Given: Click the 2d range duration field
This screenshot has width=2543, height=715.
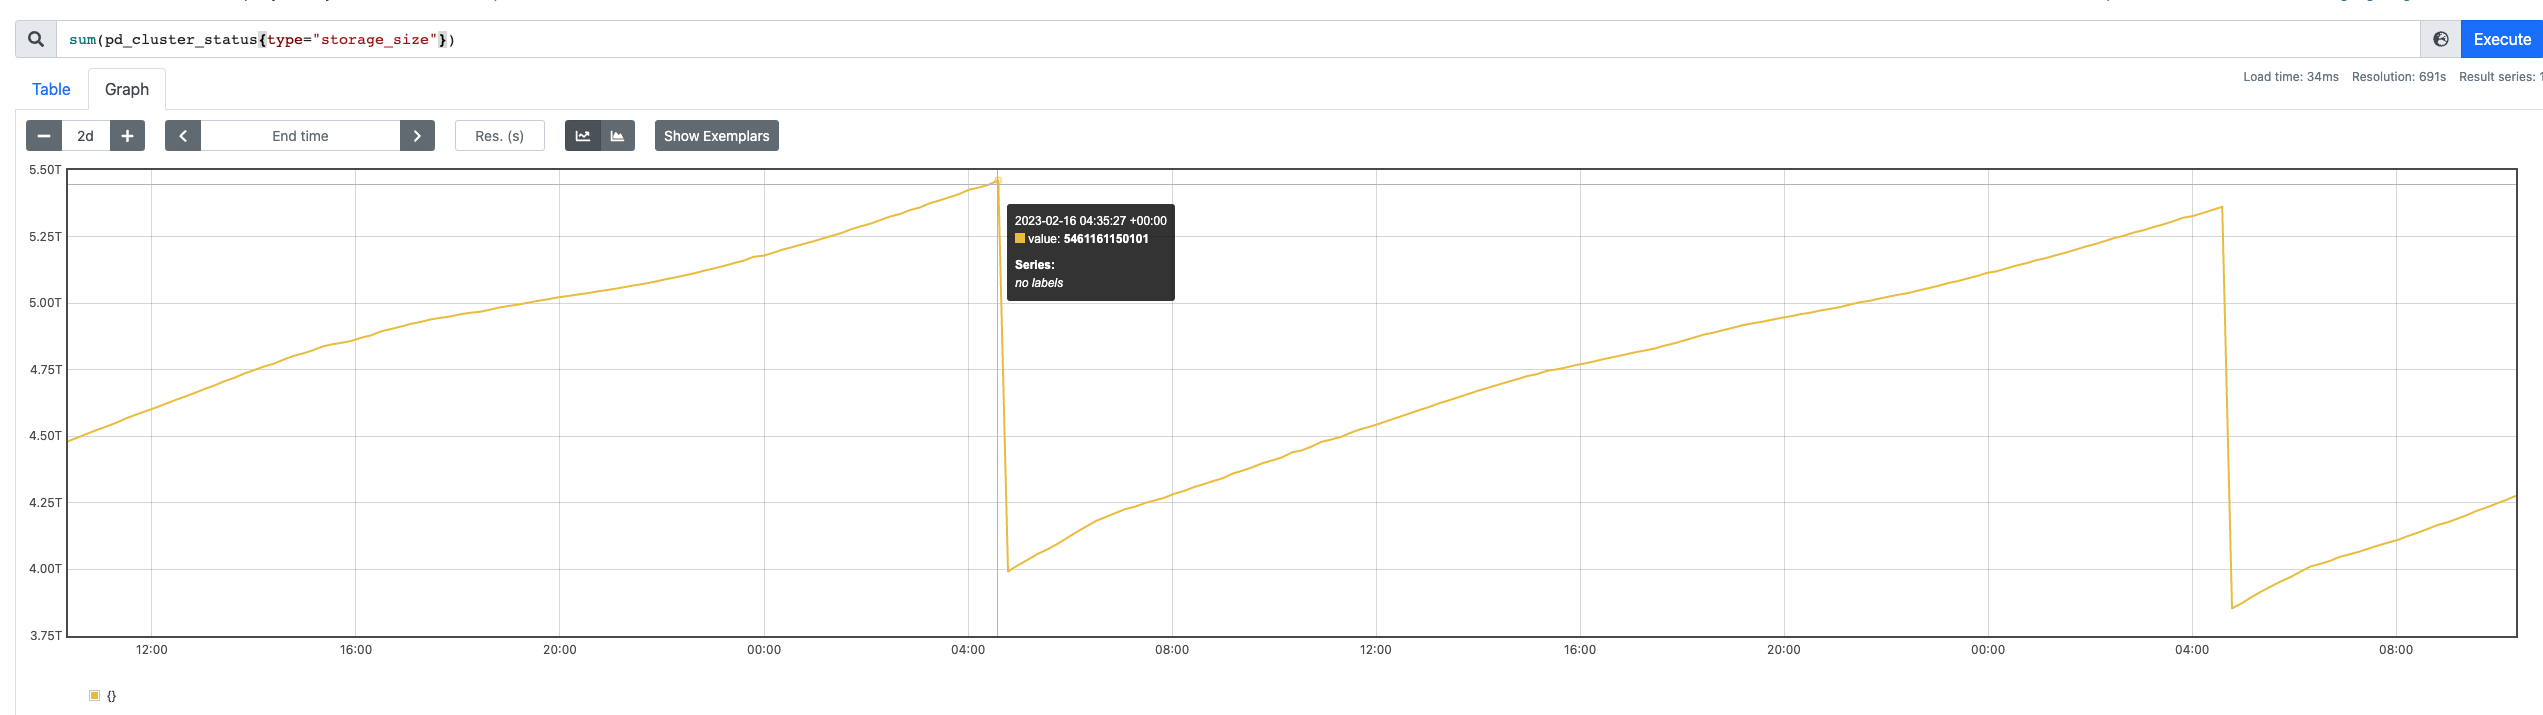Looking at the screenshot, I should tap(86, 136).
